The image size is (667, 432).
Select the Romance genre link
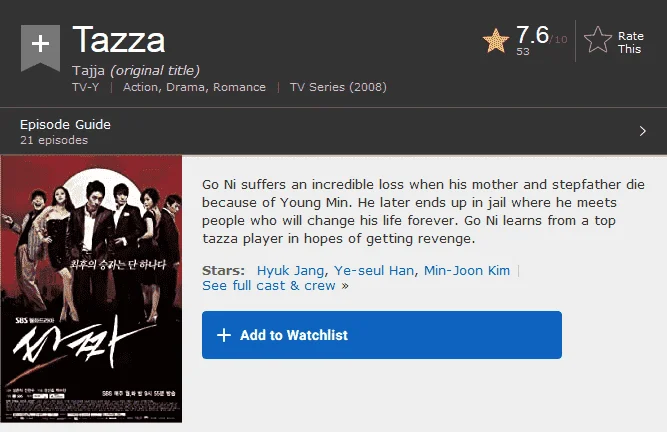(239, 87)
